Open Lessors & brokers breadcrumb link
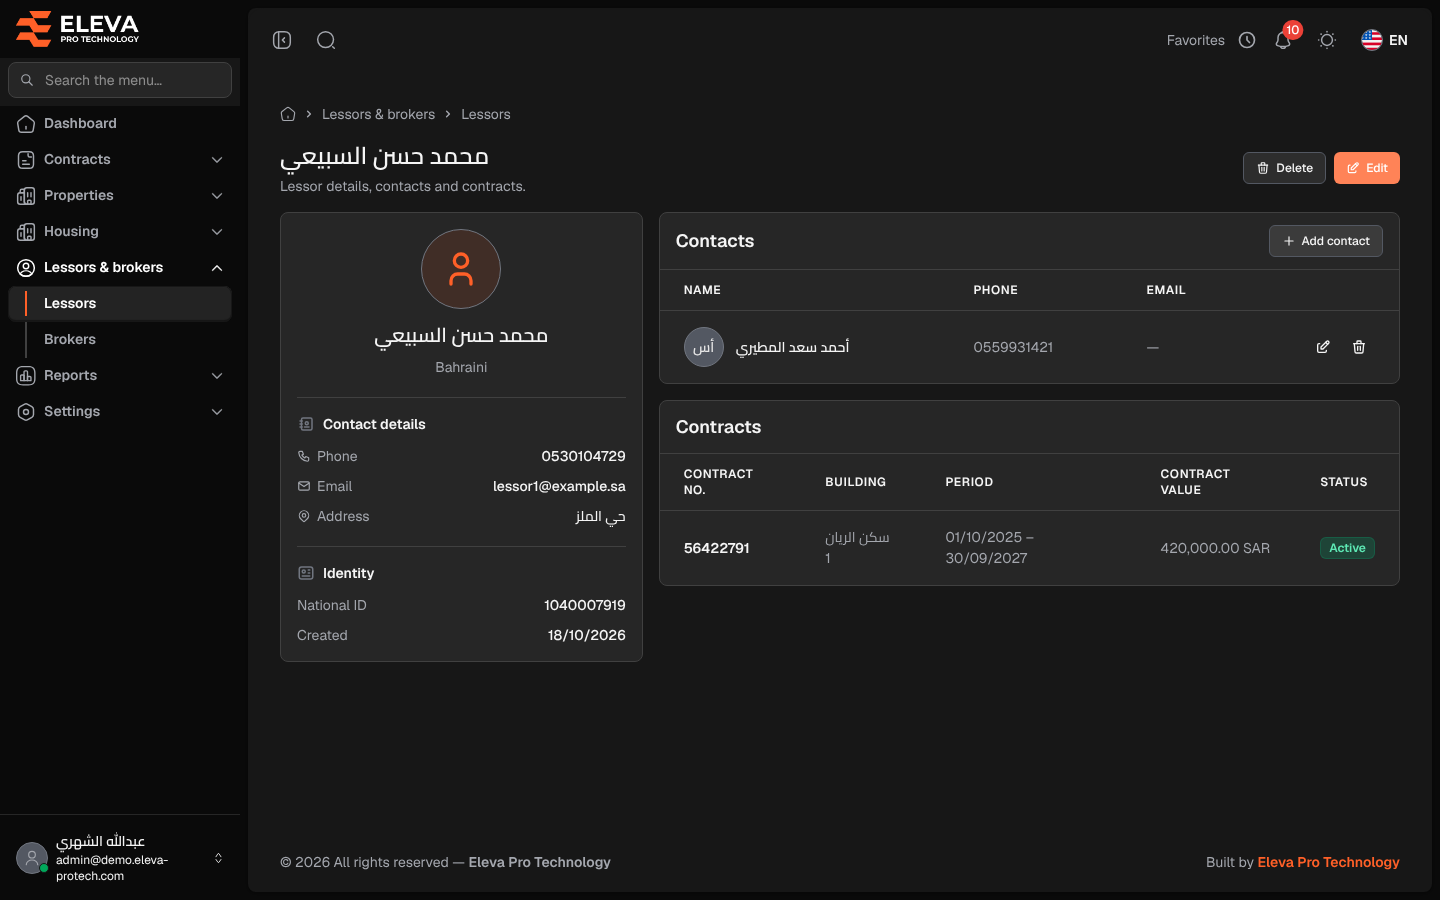The image size is (1440, 900). click(x=378, y=114)
